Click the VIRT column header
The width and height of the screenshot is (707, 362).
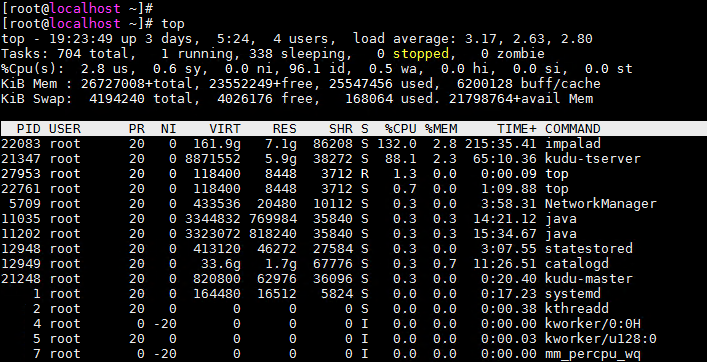(x=225, y=128)
